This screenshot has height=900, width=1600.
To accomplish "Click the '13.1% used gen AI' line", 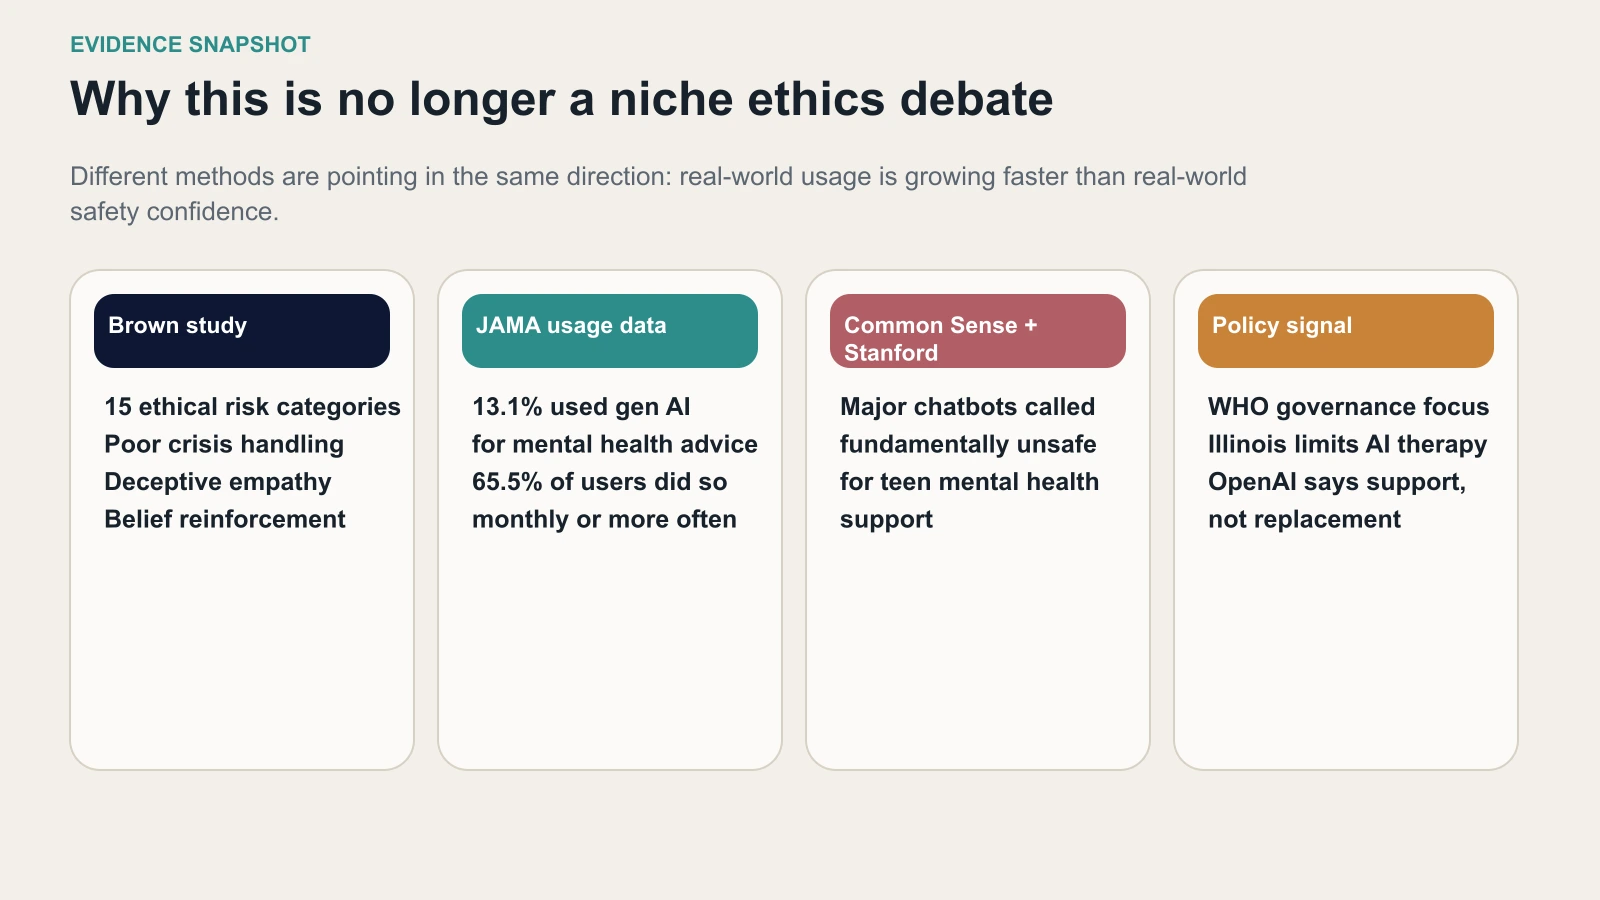I will click(581, 407).
